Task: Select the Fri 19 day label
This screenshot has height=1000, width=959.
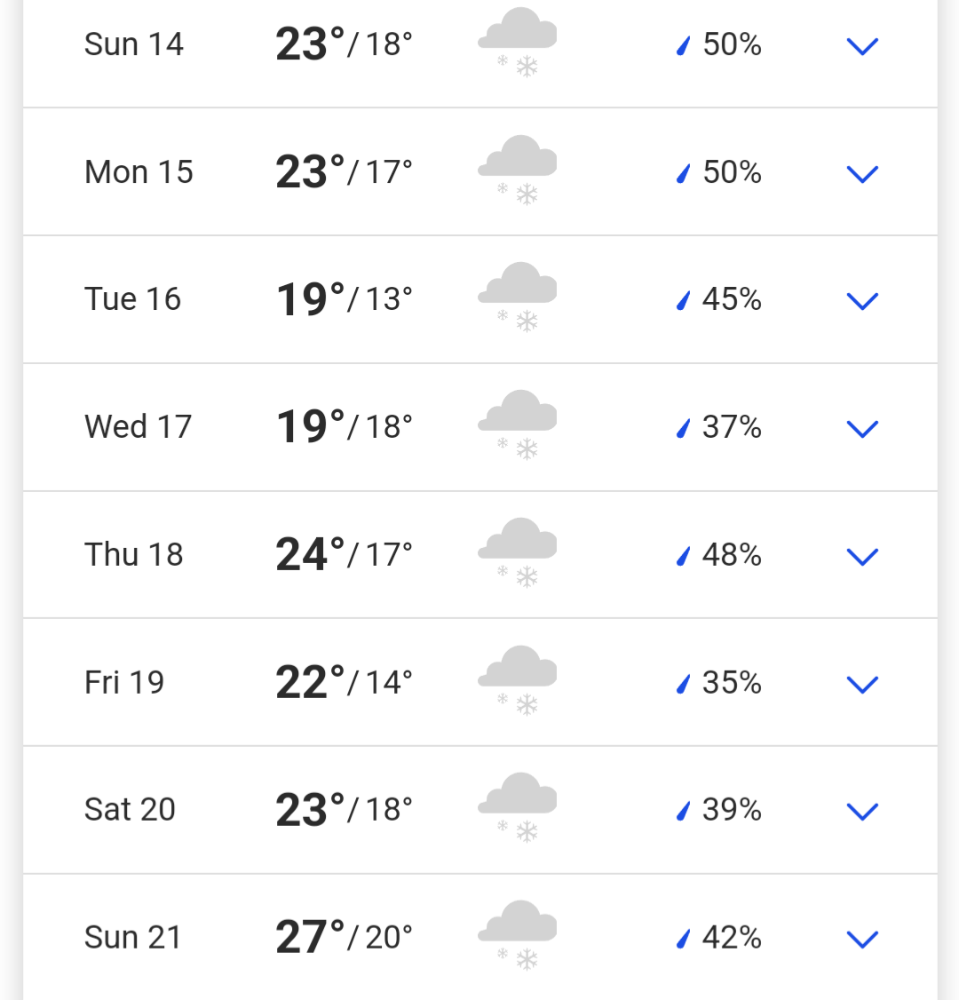Action: coord(124,682)
